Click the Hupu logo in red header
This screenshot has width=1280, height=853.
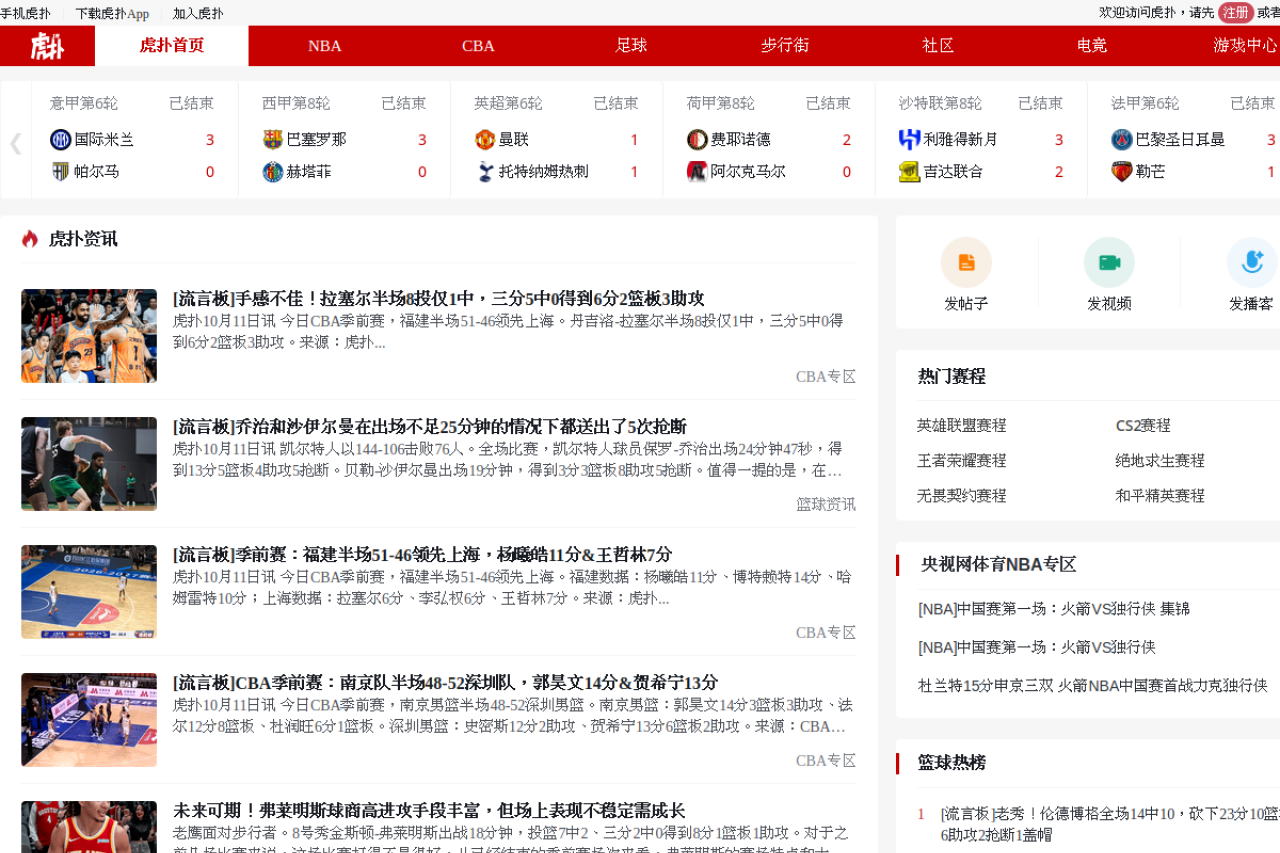click(47, 46)
